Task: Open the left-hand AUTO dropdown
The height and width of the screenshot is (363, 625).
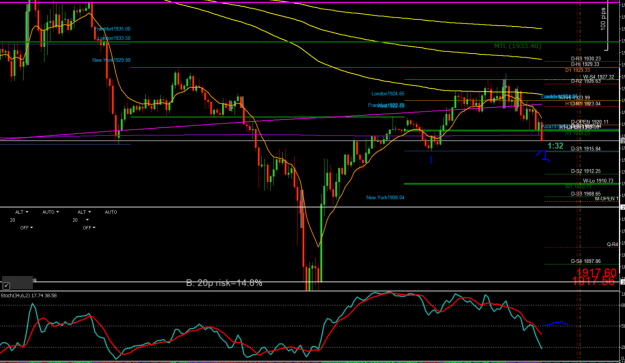Action: point(51,212)
